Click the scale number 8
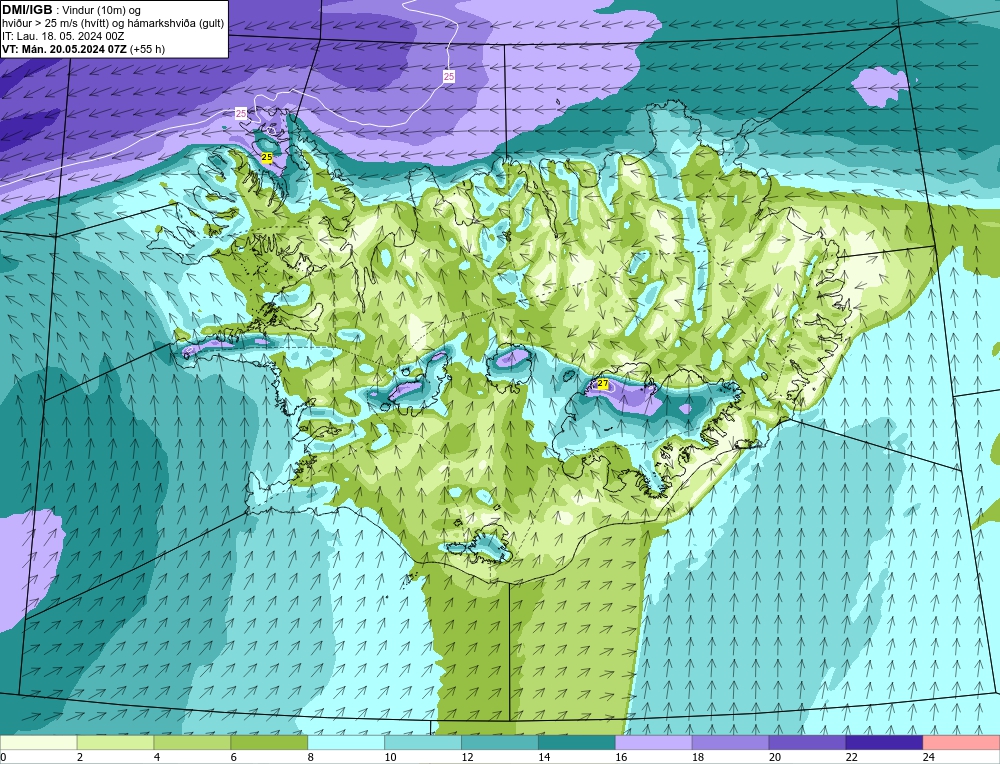Screen dimensions: 1000x764 tap(311, 757)
